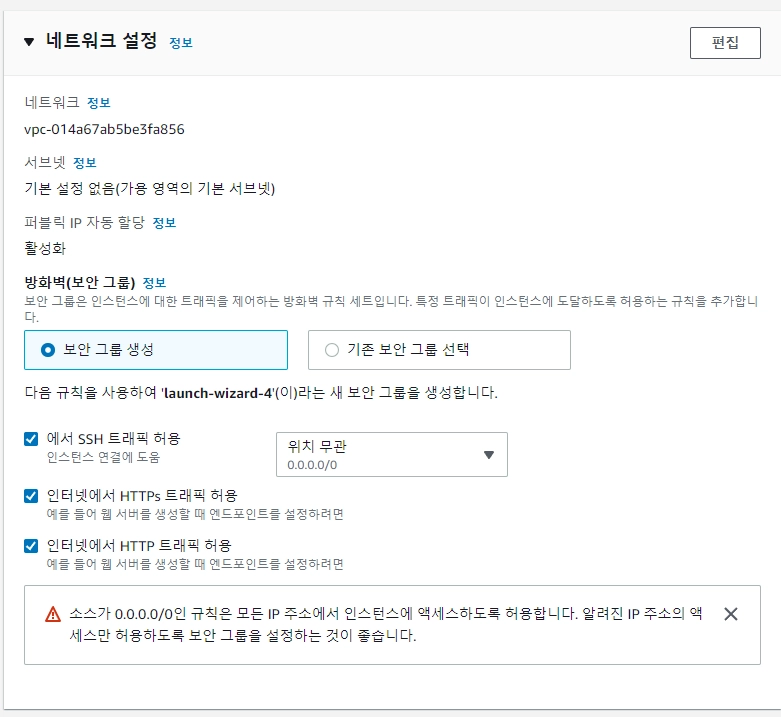This screenshot has width=781, height=717.
Task: Open 정보 link next to 서브넷 label
Action: [x=85, y=163]
